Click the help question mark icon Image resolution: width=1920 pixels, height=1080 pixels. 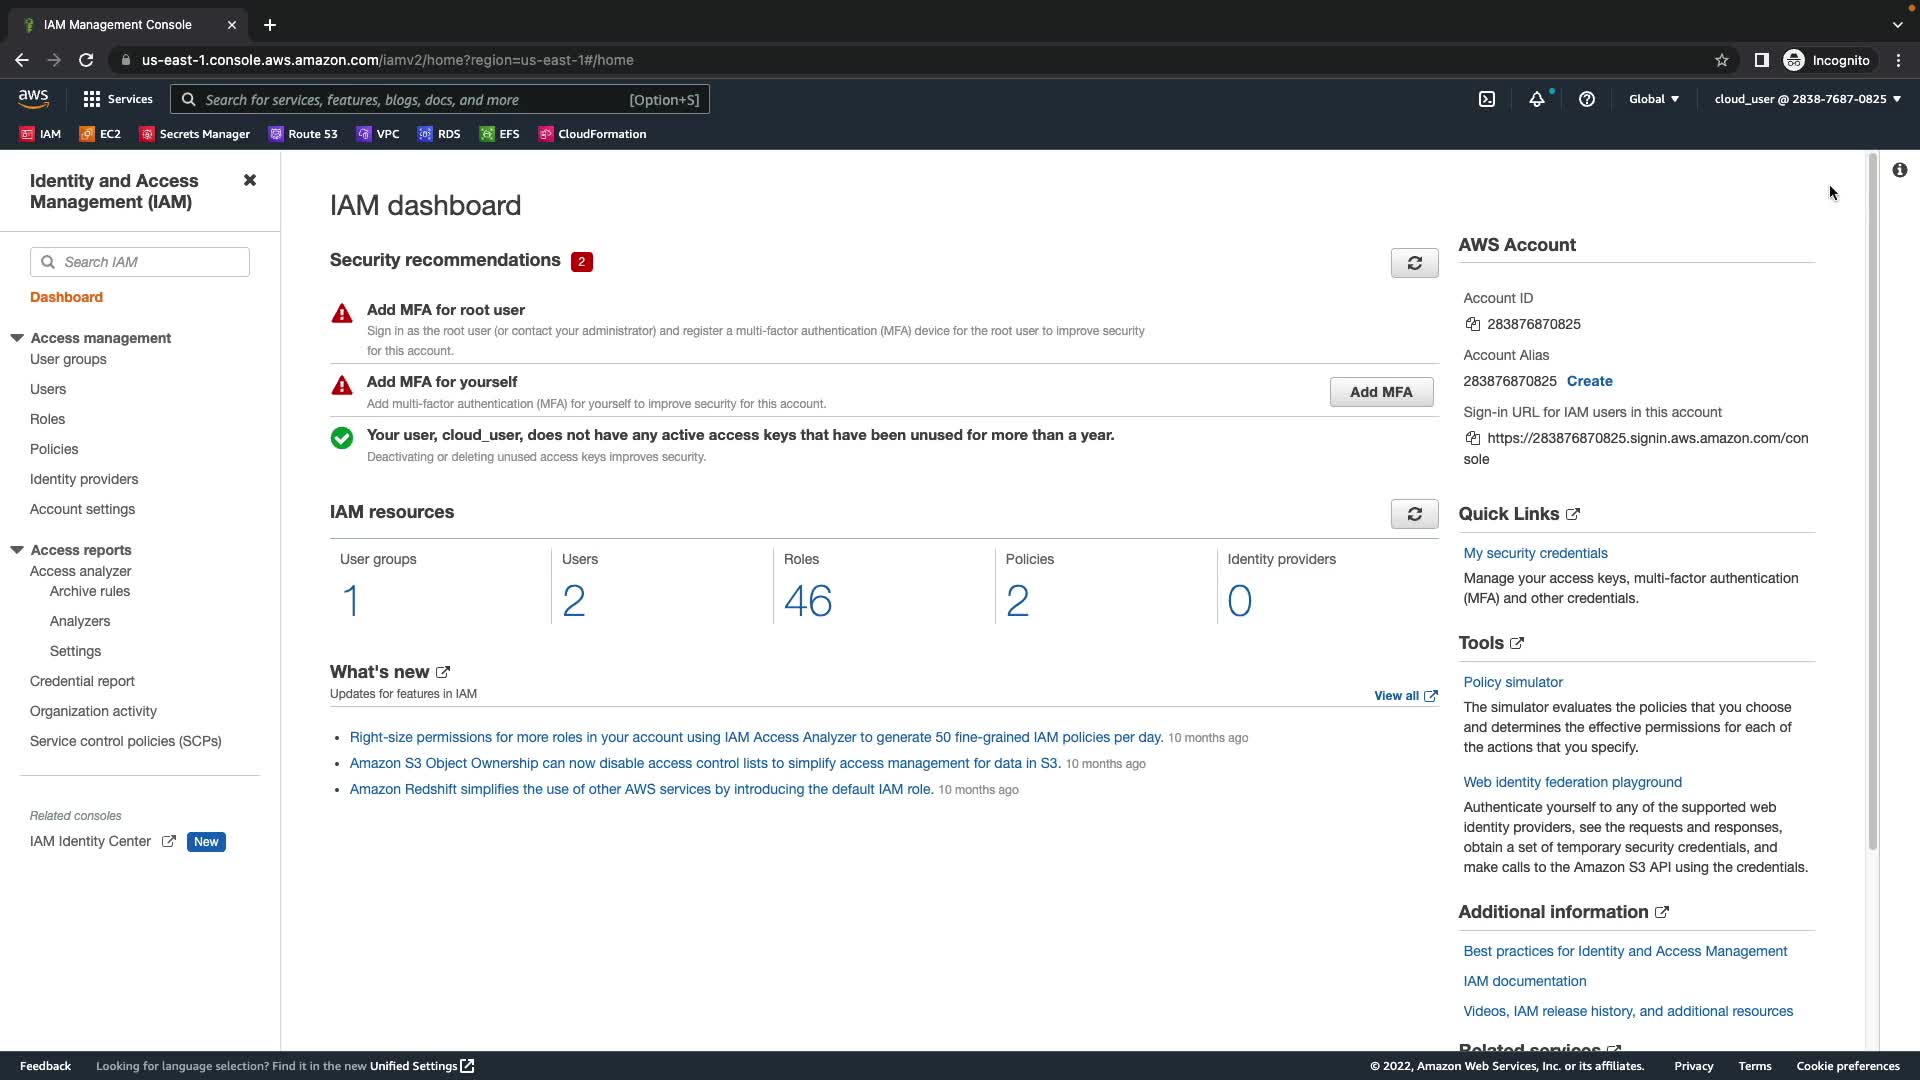(x=1586, y=99)
